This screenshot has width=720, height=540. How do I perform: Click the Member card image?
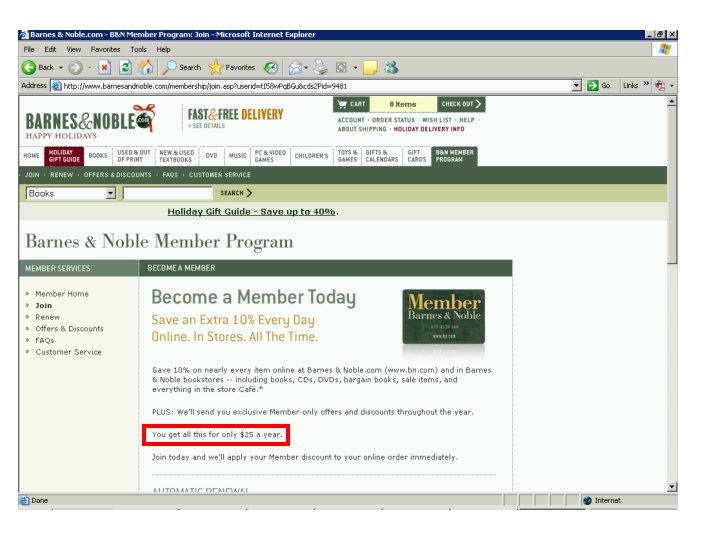point(444,317)
